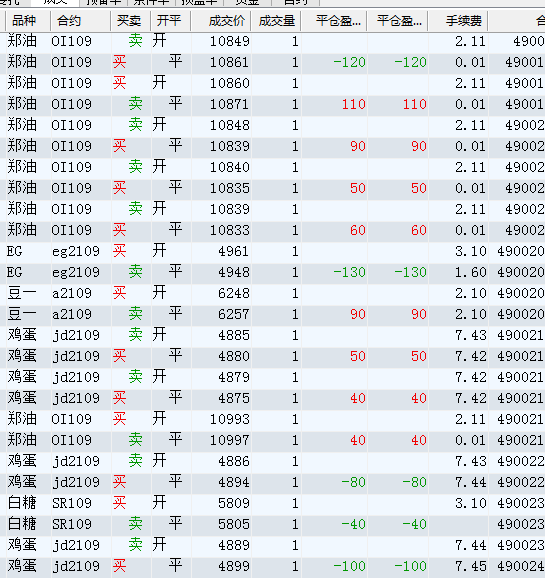The width and height of the screenshot is (545, 578).
Task: Select the 豆一 close trade at 6257
Action: coord(272,314)
